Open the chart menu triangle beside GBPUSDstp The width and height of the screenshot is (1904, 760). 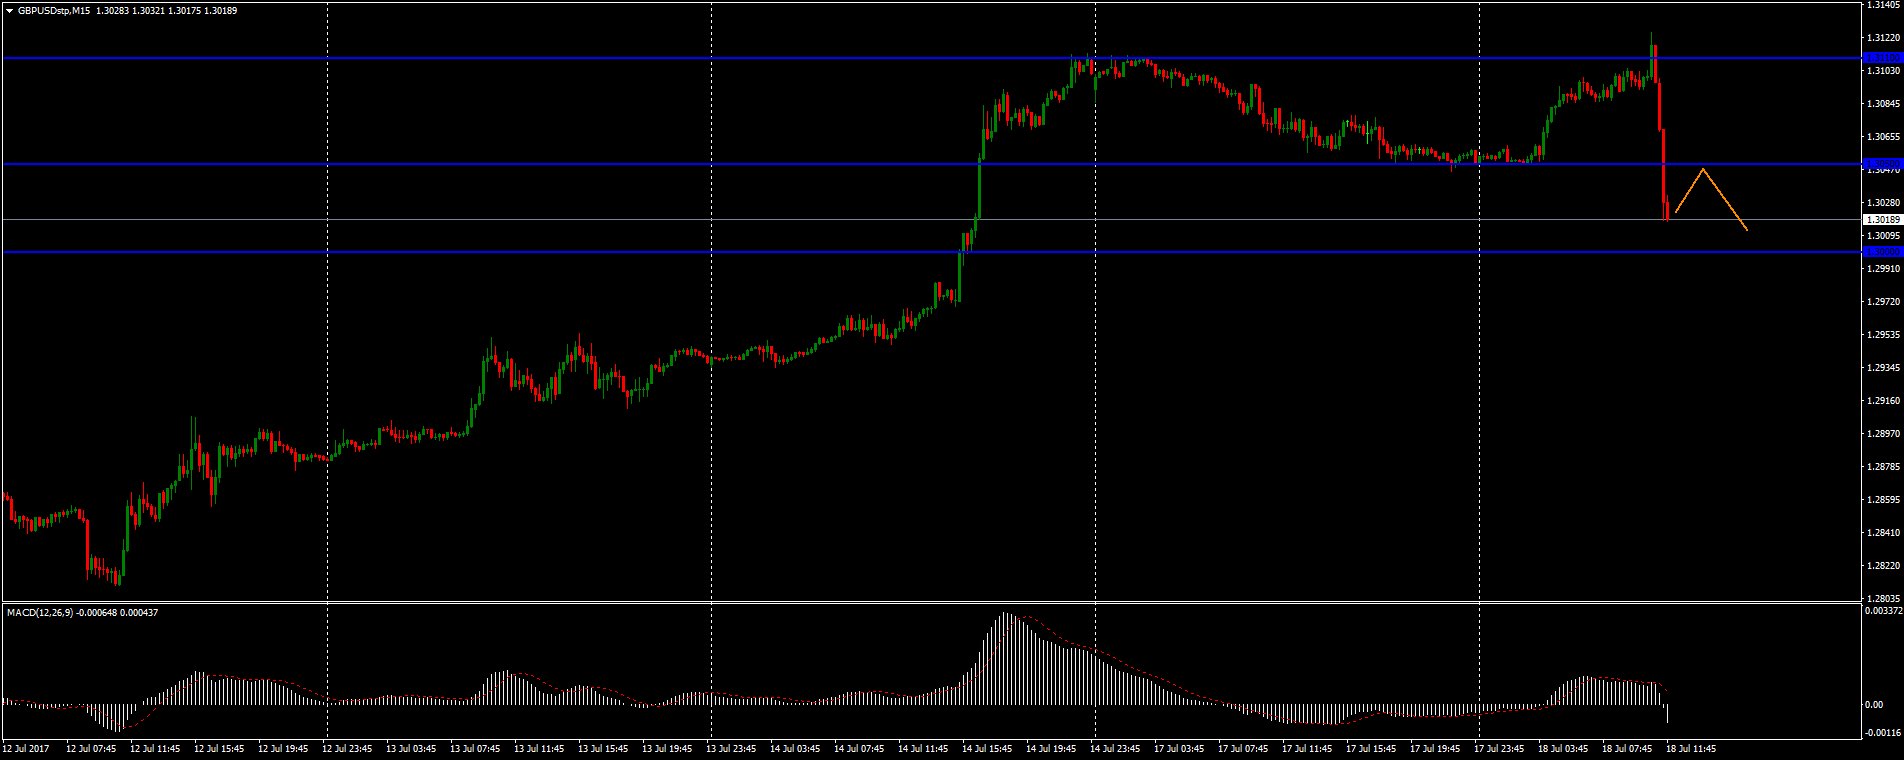pos(10,11)
